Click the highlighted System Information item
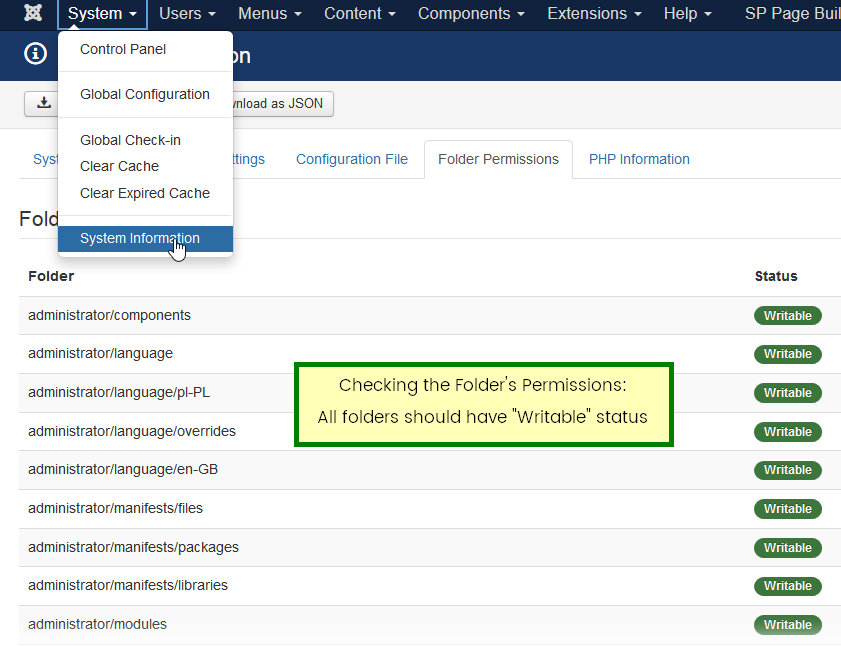This screenshot has width=841, height=647. point(140,238)
